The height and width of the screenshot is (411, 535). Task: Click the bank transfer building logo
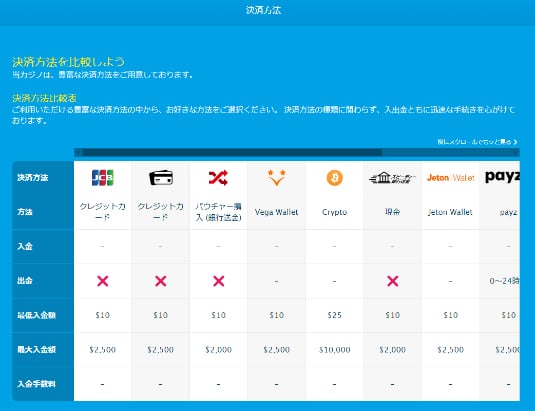pyautogui.click(x=392, y=178)
